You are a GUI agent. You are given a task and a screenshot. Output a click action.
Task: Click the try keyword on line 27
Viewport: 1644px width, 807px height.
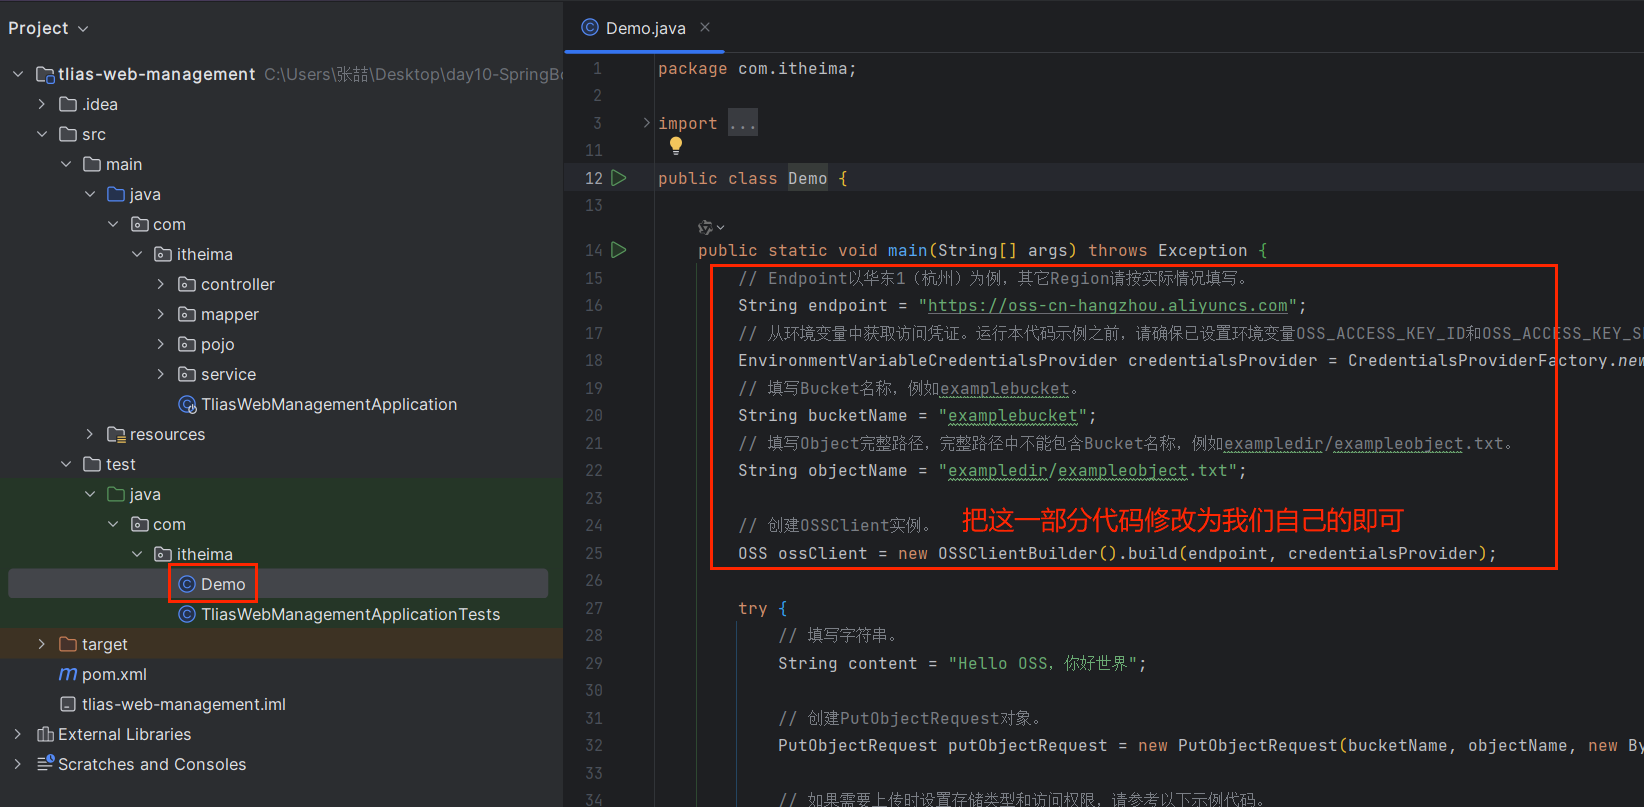(x=753, y=609)
